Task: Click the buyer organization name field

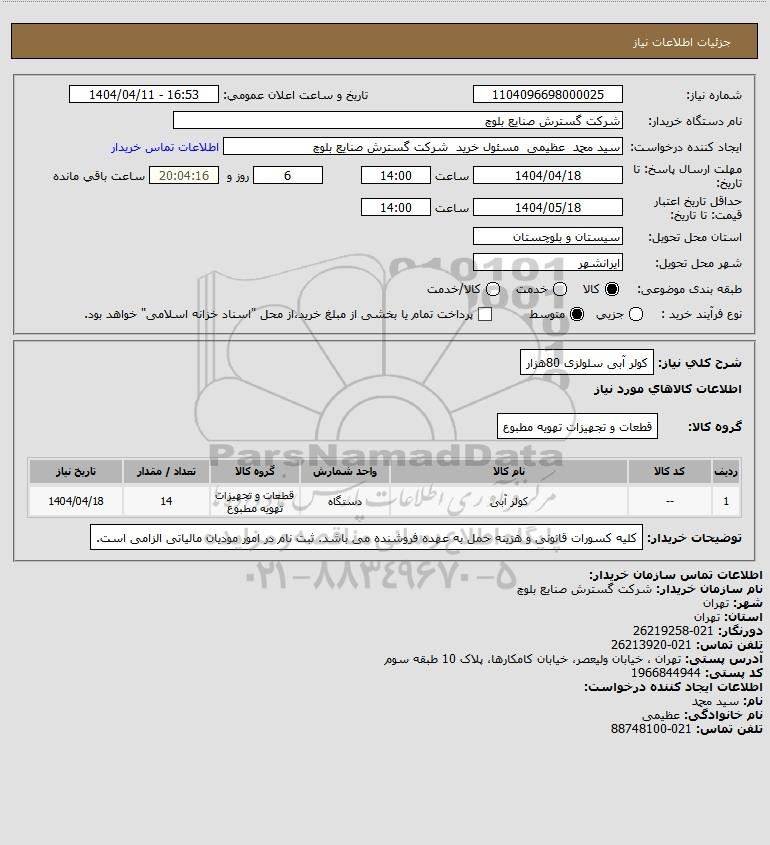Action: (398, 121)
